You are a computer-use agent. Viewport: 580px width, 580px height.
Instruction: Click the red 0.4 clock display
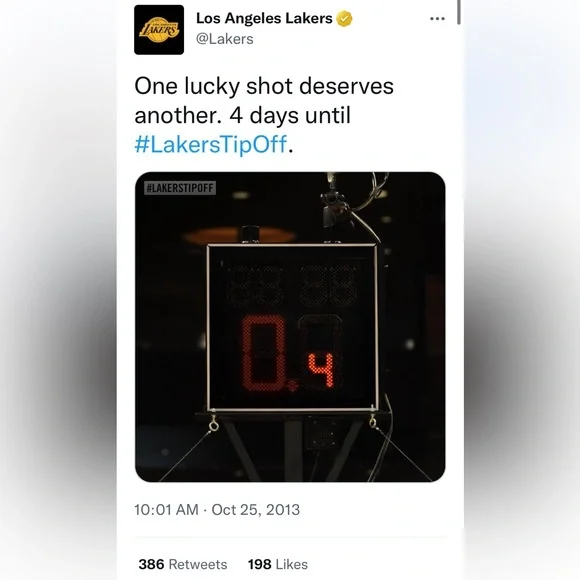pyautogui.click(x=288, y=353)
